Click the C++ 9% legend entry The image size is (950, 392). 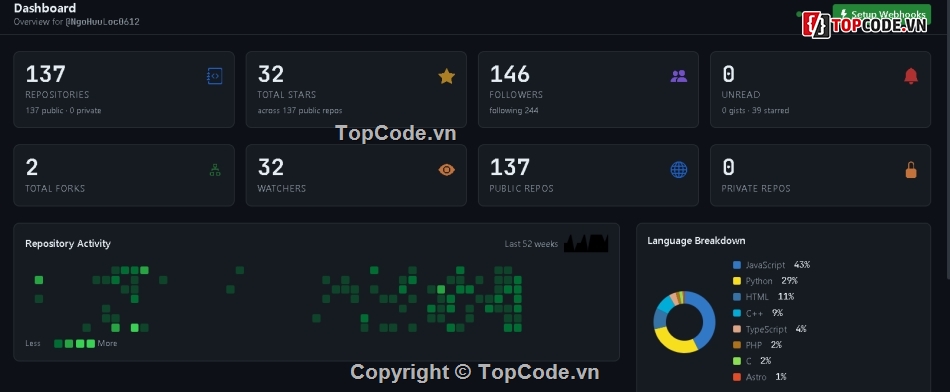[758, 313]
